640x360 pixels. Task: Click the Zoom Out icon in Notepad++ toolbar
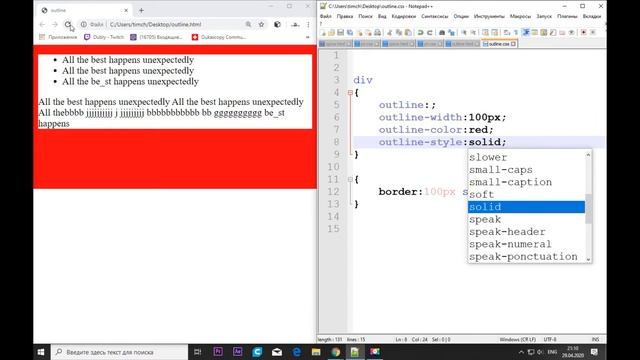click(473, 32)
